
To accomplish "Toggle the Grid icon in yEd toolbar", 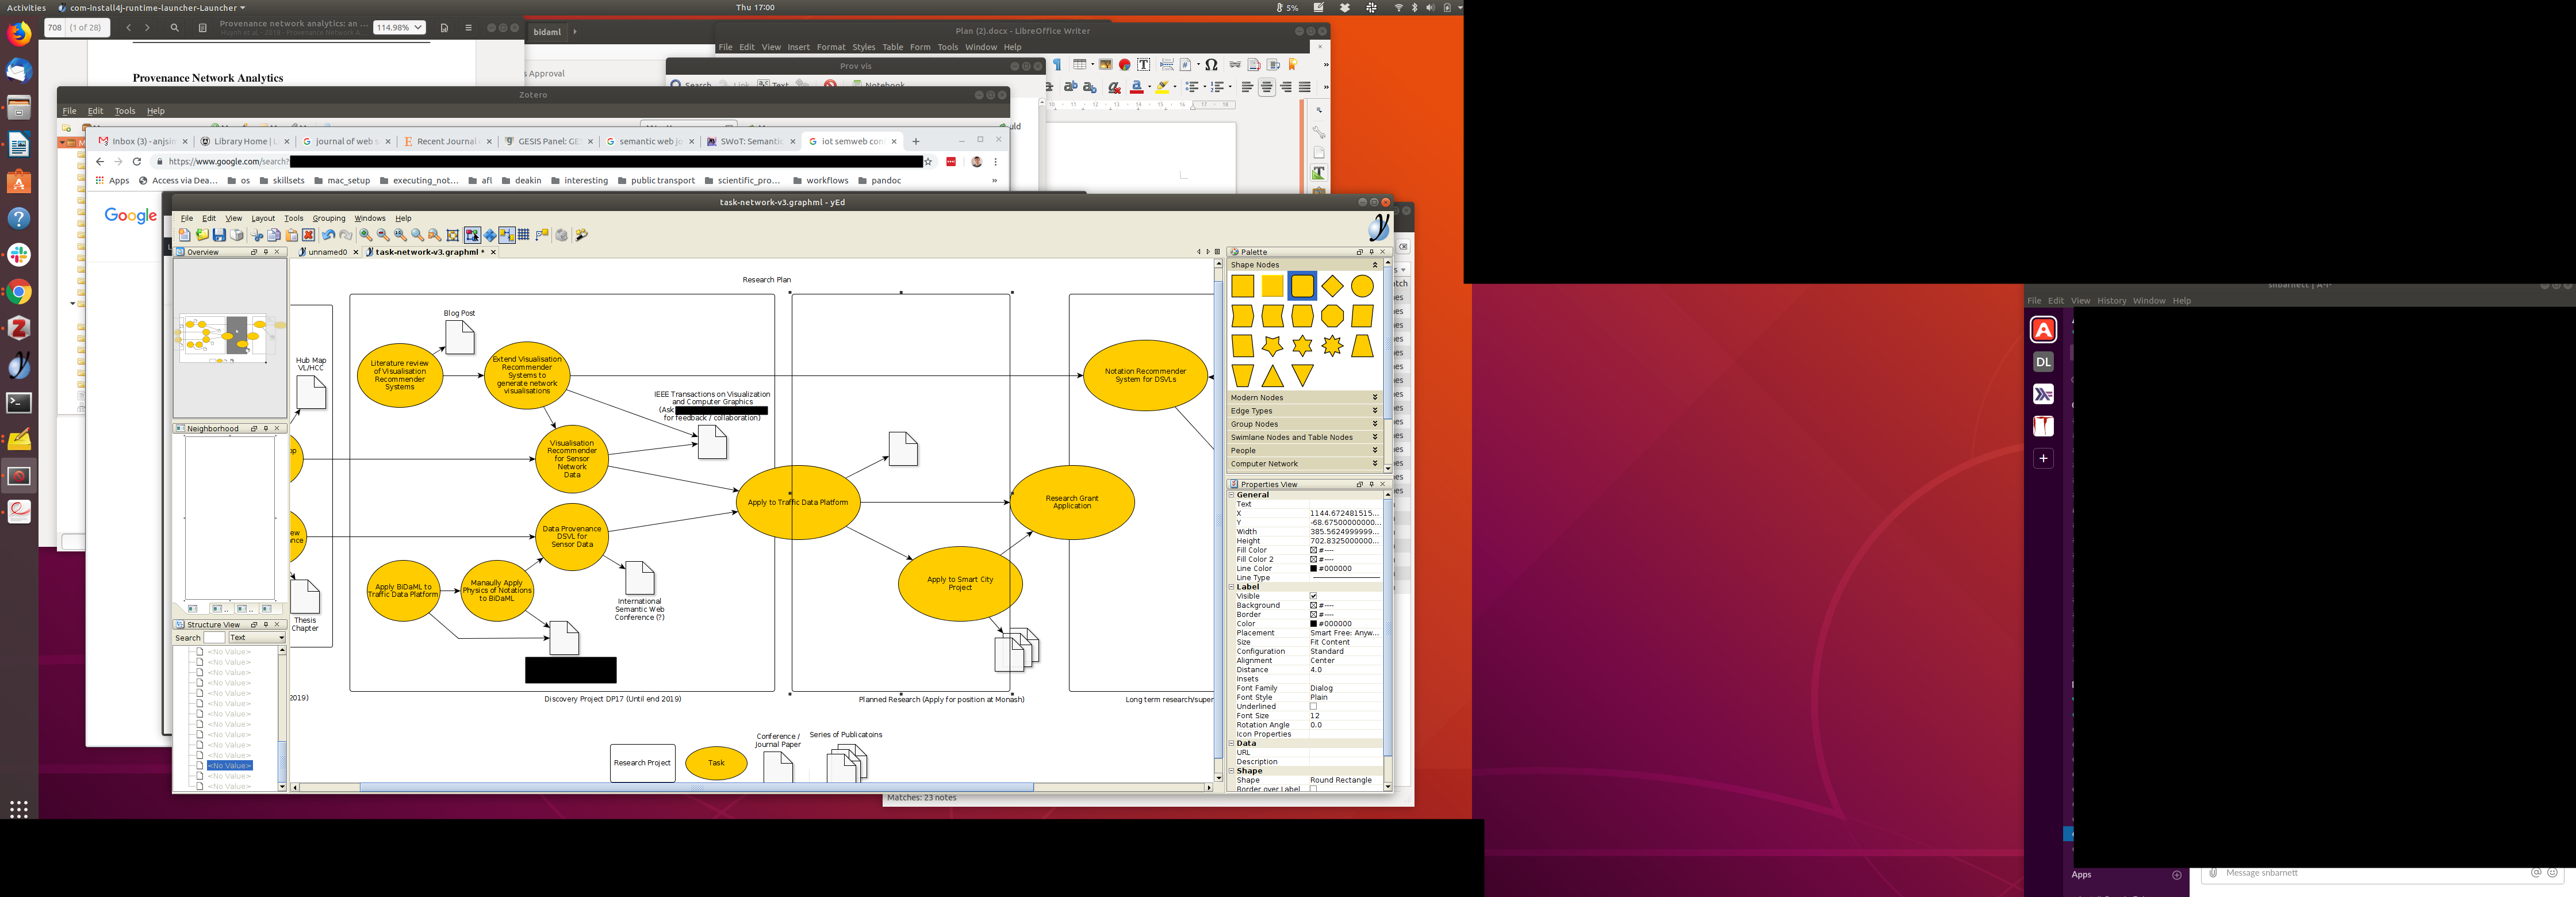I will (x=524, y=235).
